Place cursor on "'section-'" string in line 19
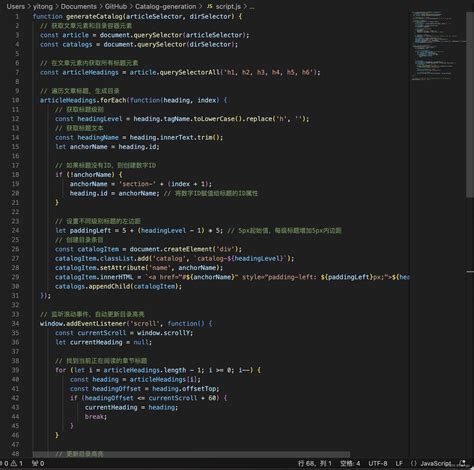 pyautogui.click(x=137, y=184)
